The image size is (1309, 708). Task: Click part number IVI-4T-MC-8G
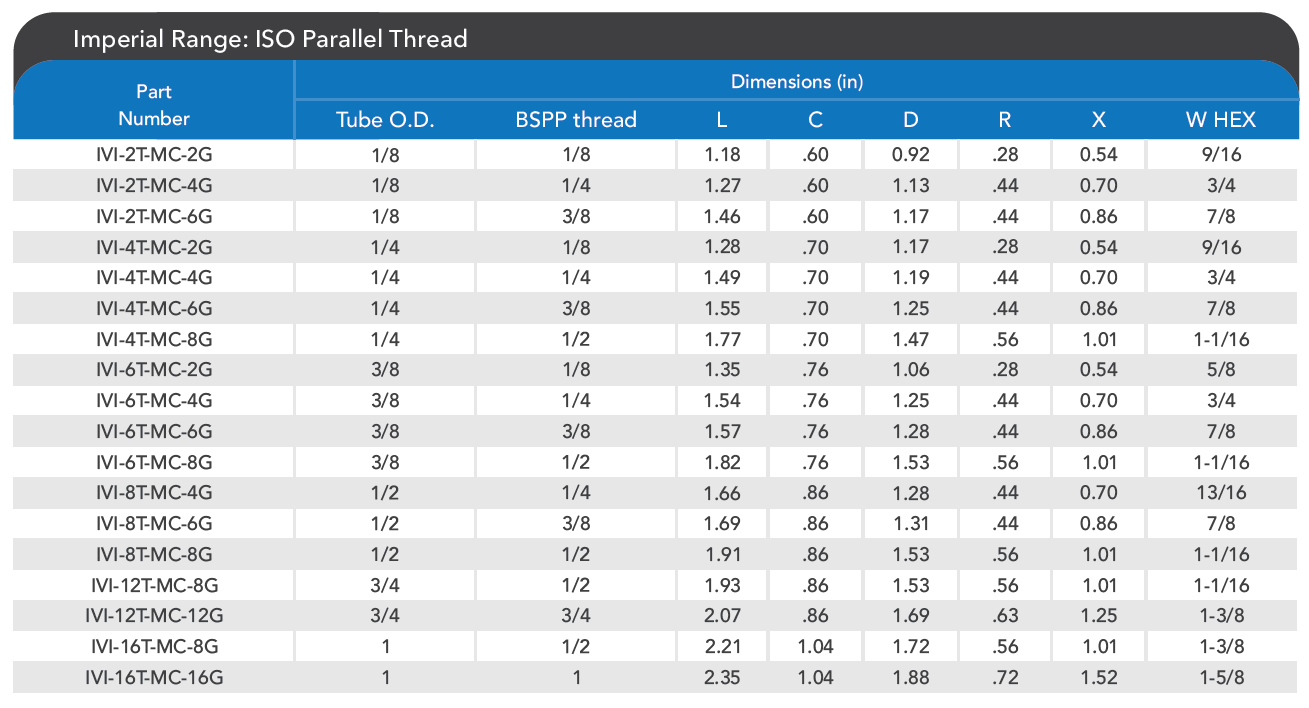[x=154, y=339]
